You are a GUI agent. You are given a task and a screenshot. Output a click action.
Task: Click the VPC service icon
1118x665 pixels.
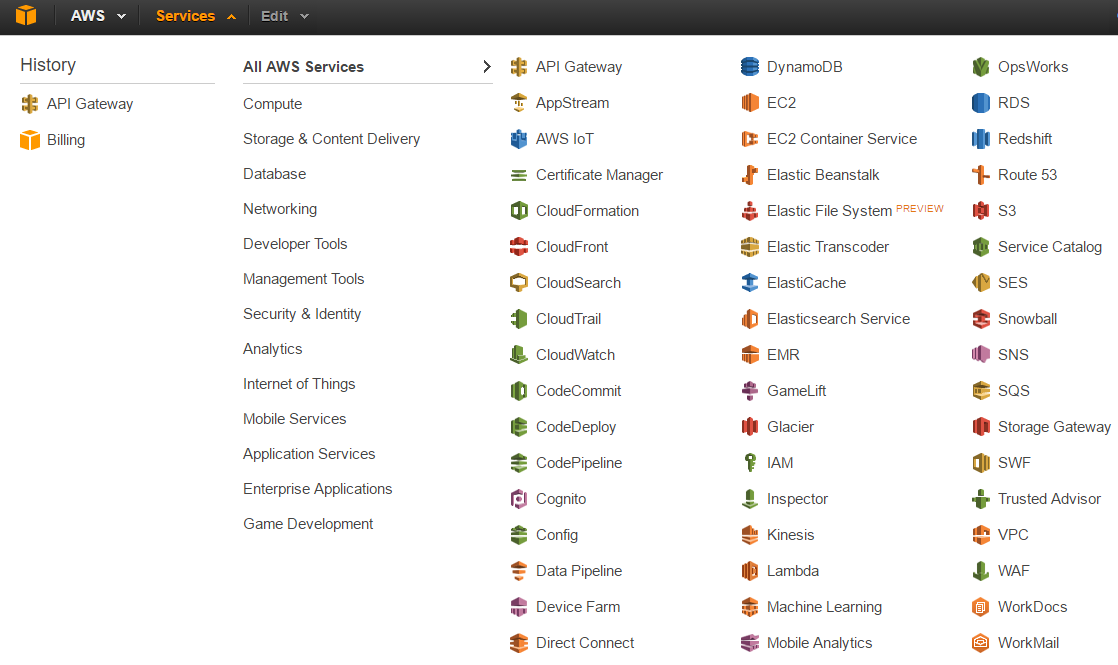click(x=981, y=535)
